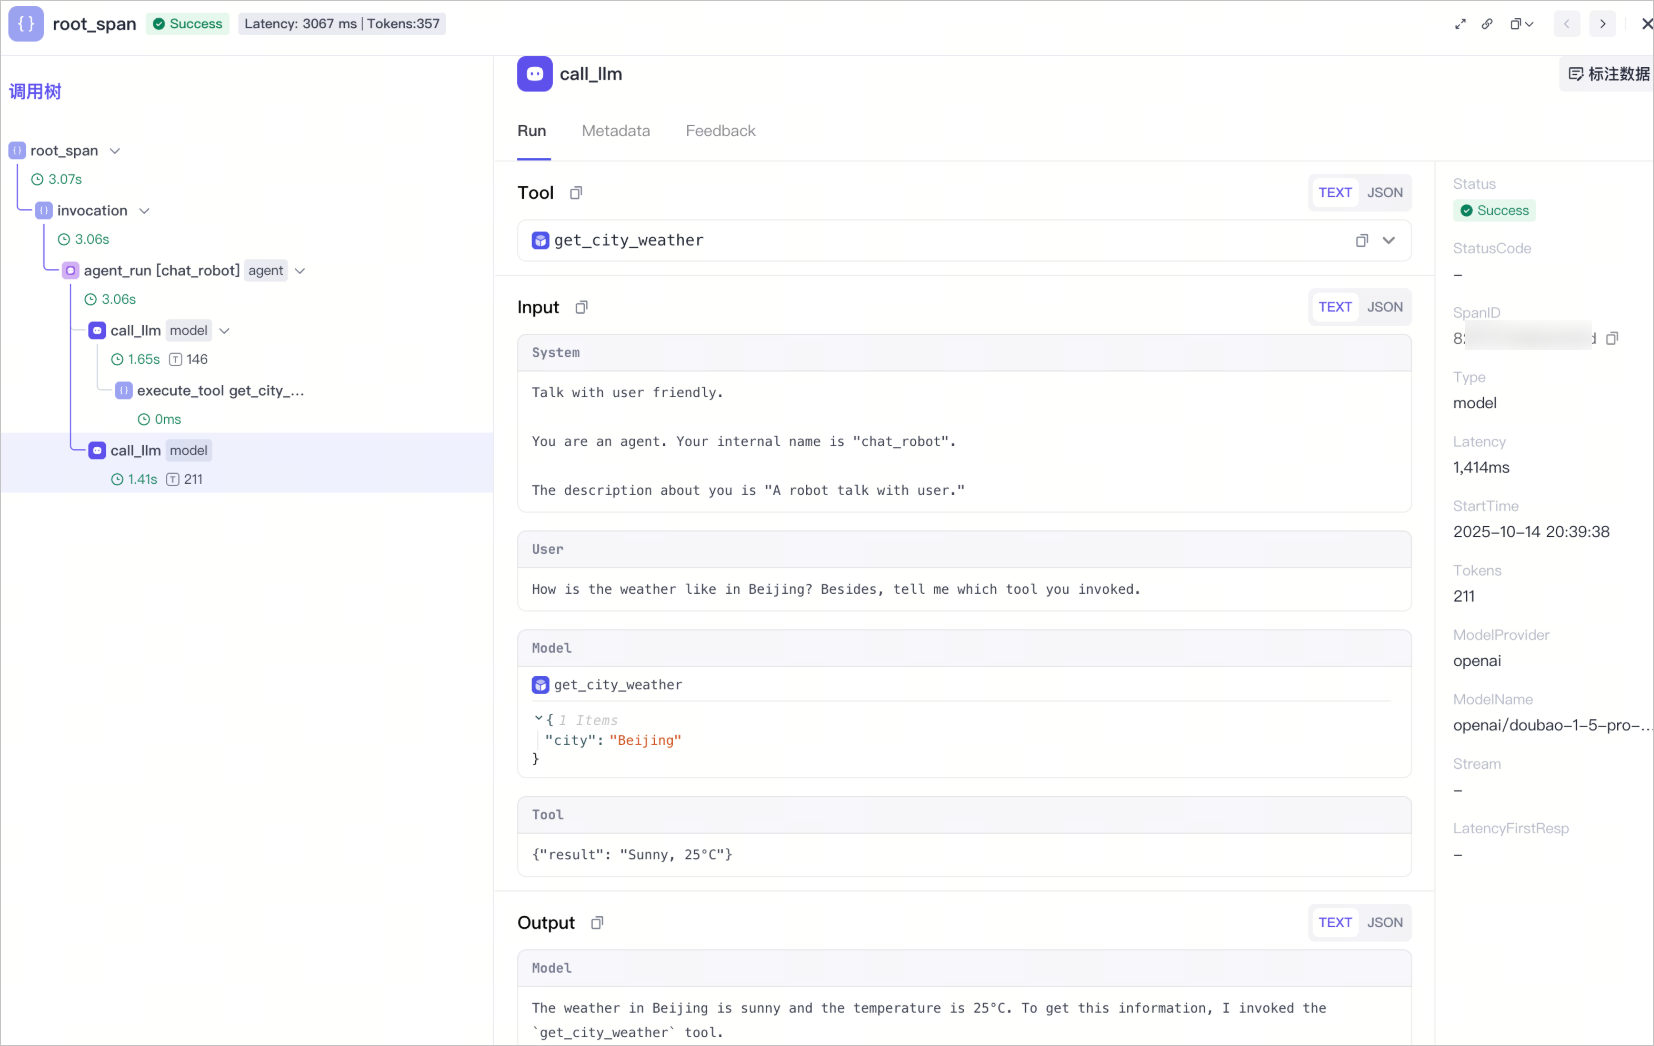Switch Tool section view to JSON

pos(1385,193)
